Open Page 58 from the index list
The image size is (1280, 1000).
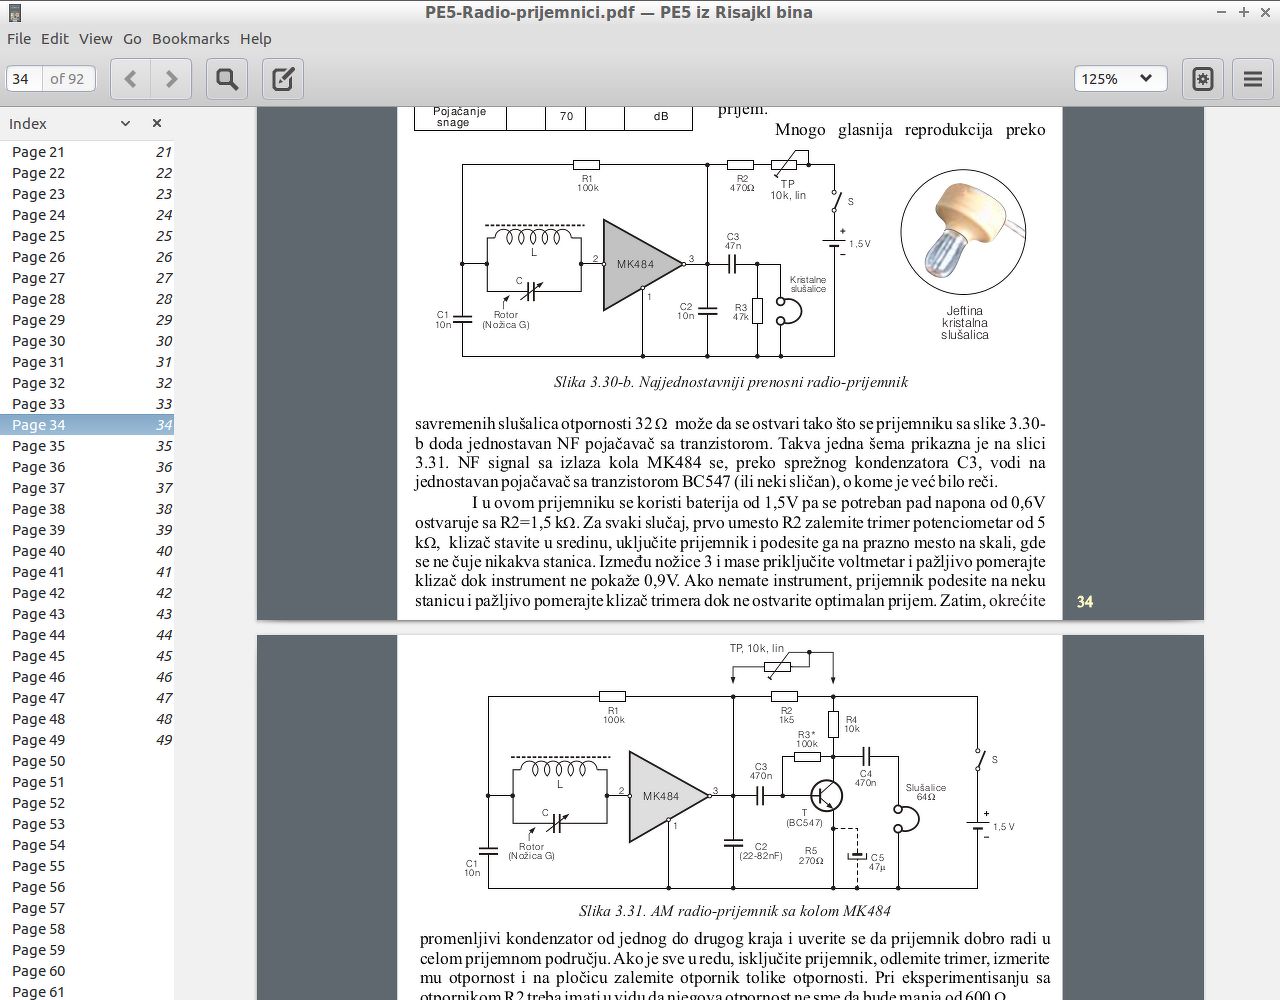click(x=87, y=929)
